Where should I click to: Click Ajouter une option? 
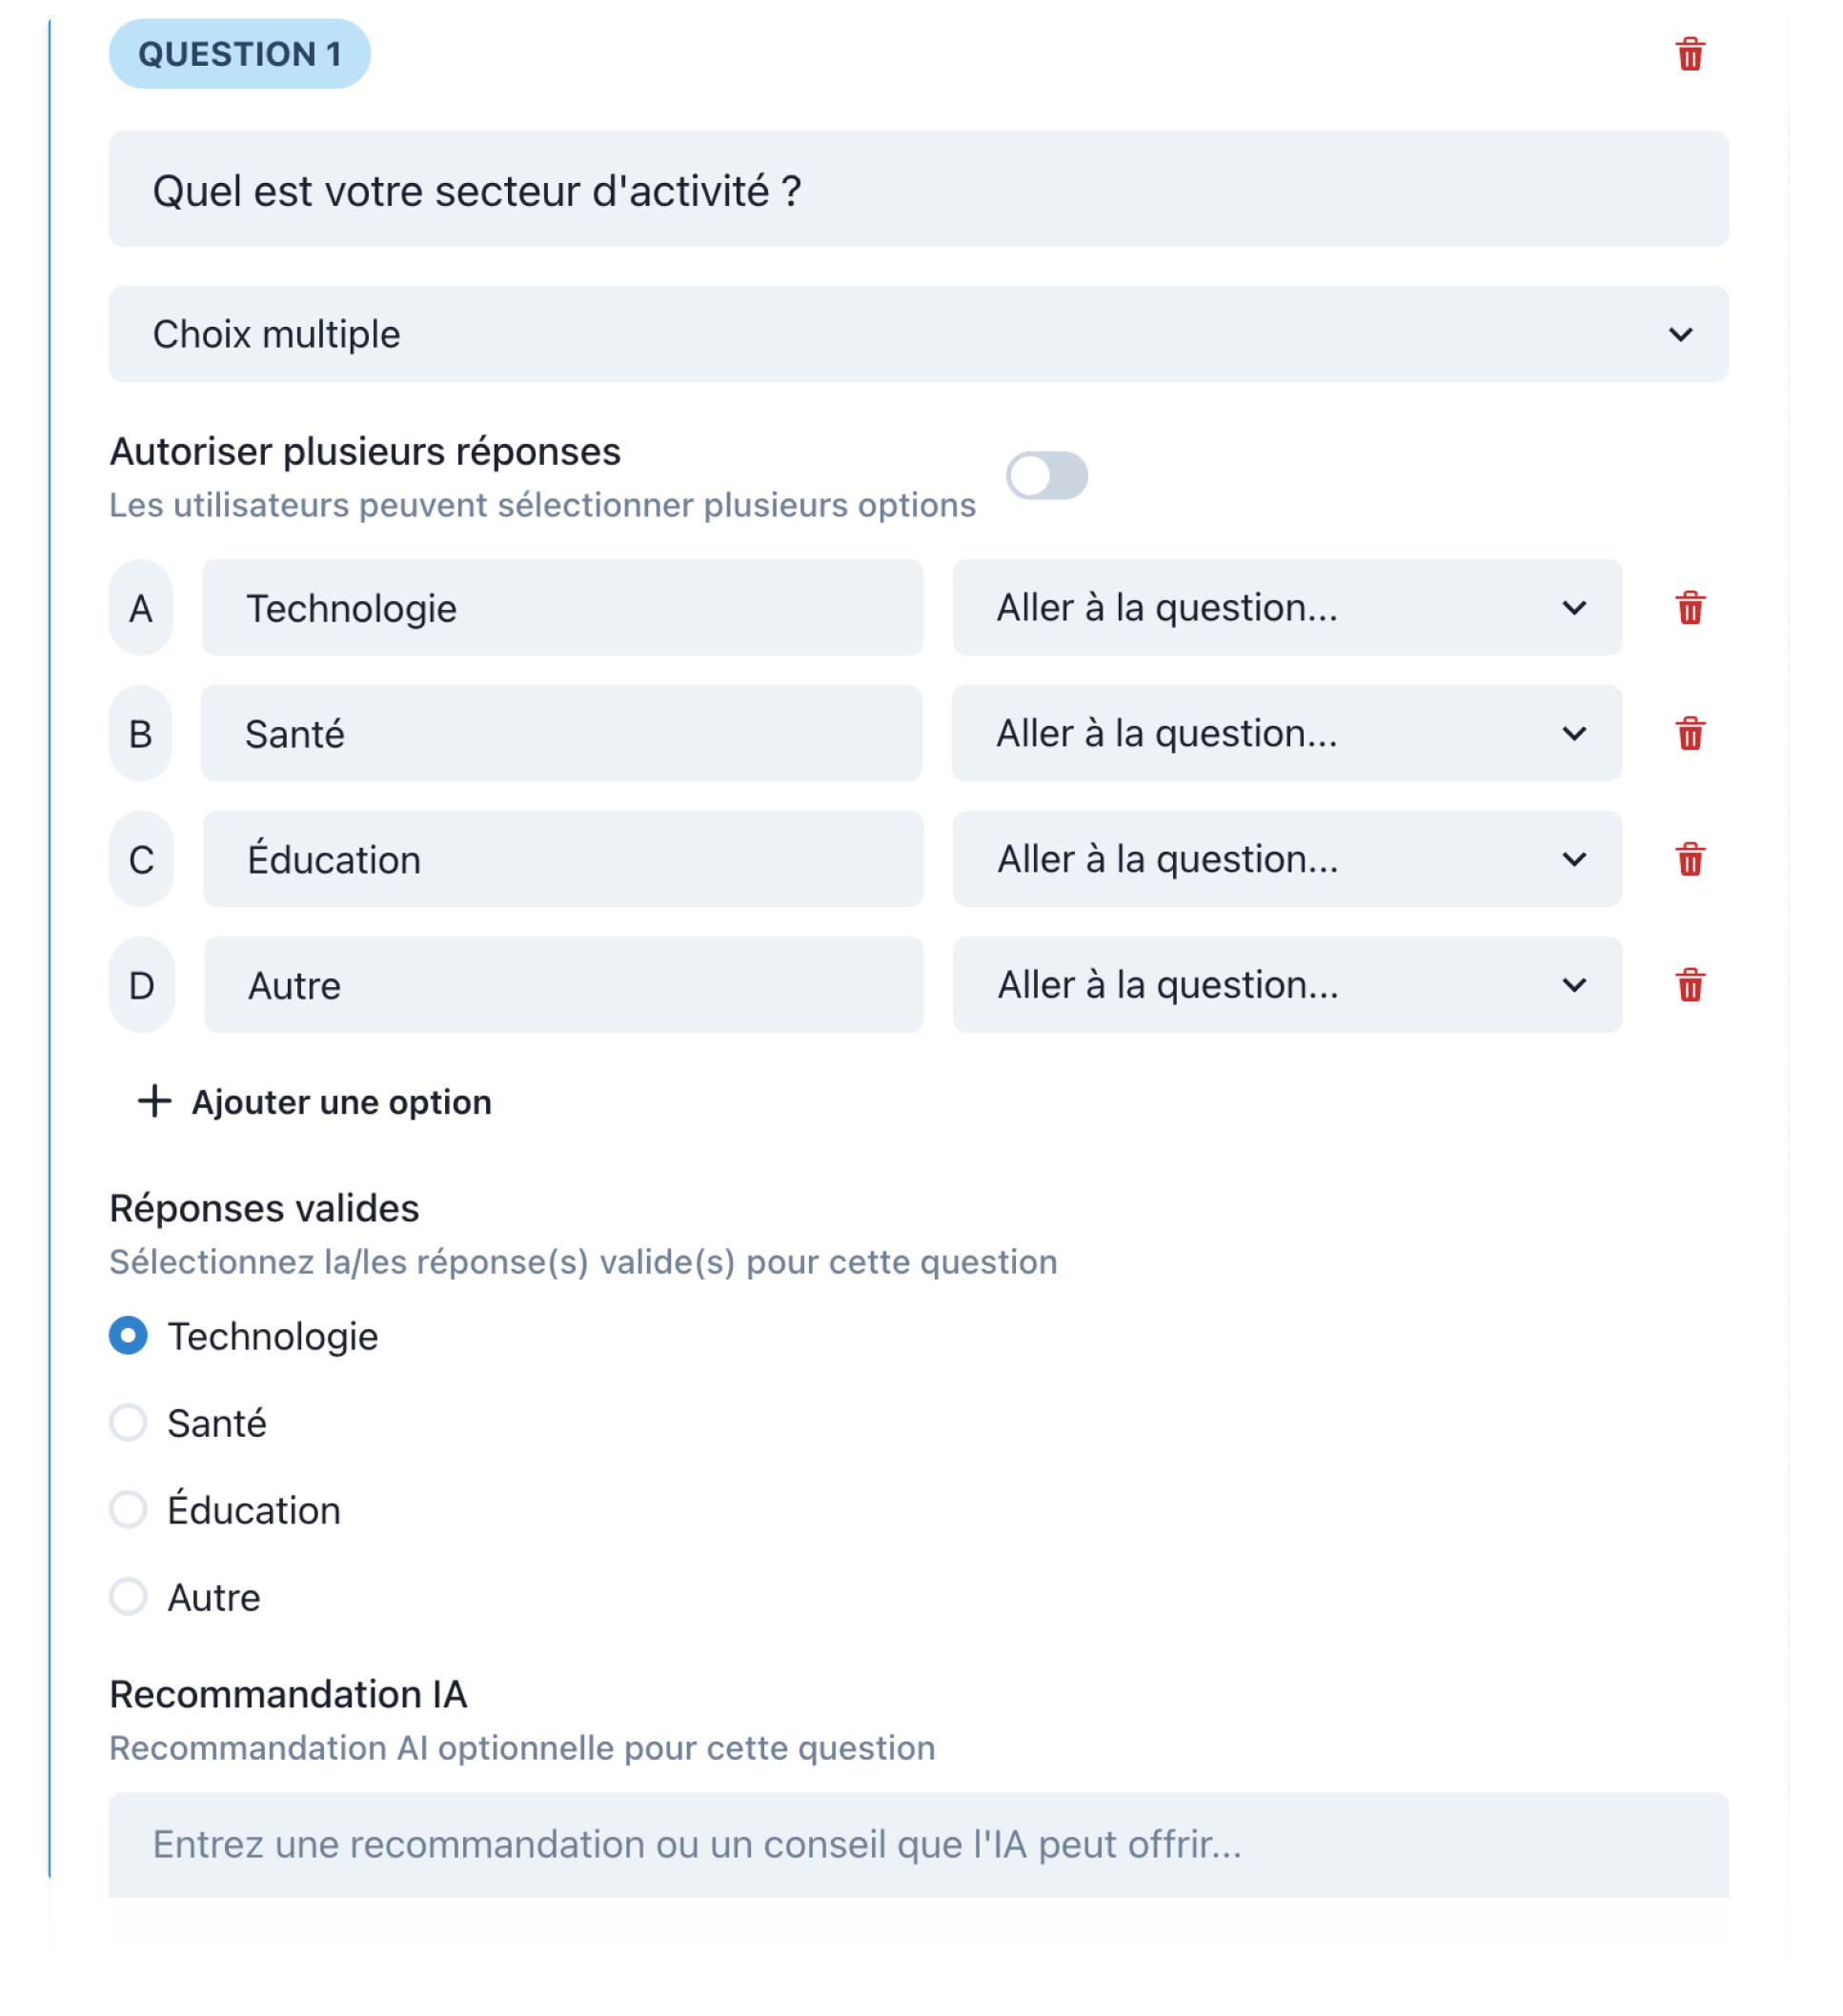pyautogui.click(x=341, y=1102)
